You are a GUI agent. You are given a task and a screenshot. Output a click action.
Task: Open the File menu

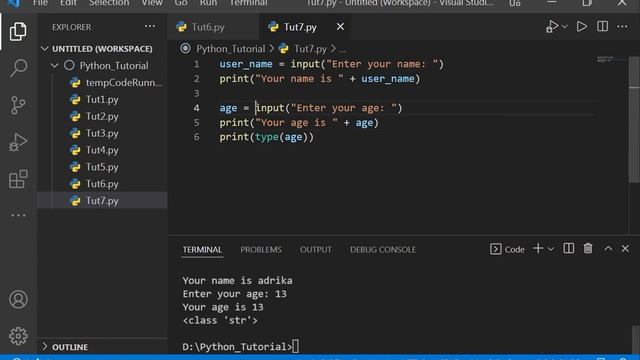[x=40, y=3]
